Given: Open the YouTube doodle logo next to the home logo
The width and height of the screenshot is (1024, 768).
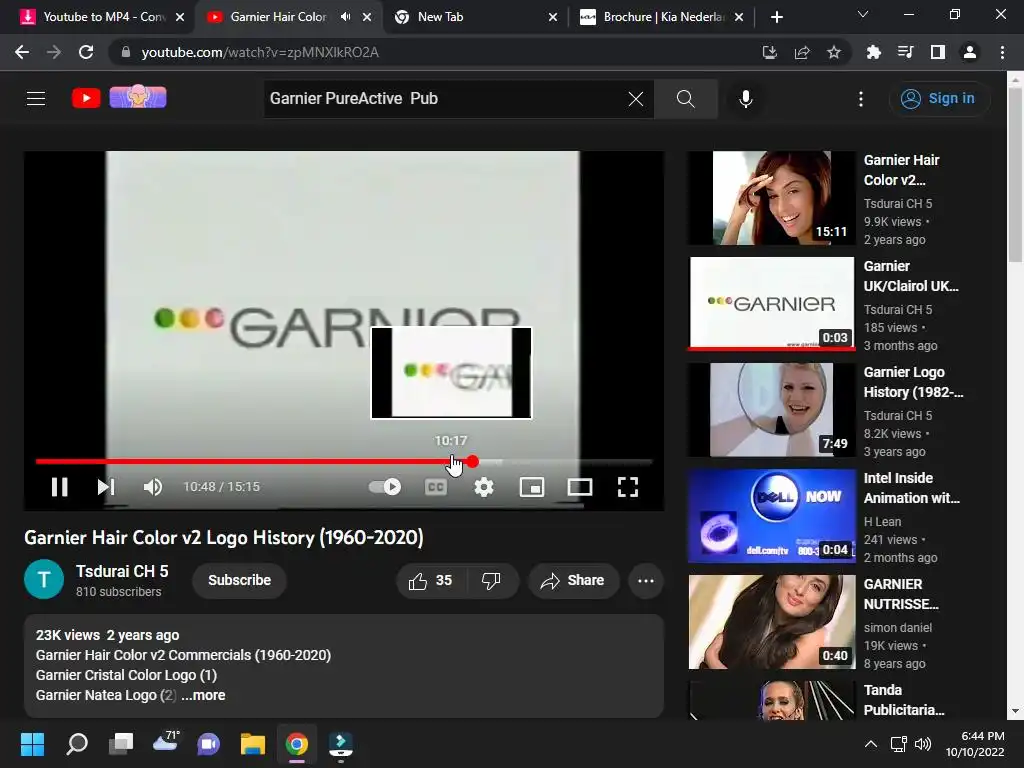Looking at the screenshot, I should 138,97.
